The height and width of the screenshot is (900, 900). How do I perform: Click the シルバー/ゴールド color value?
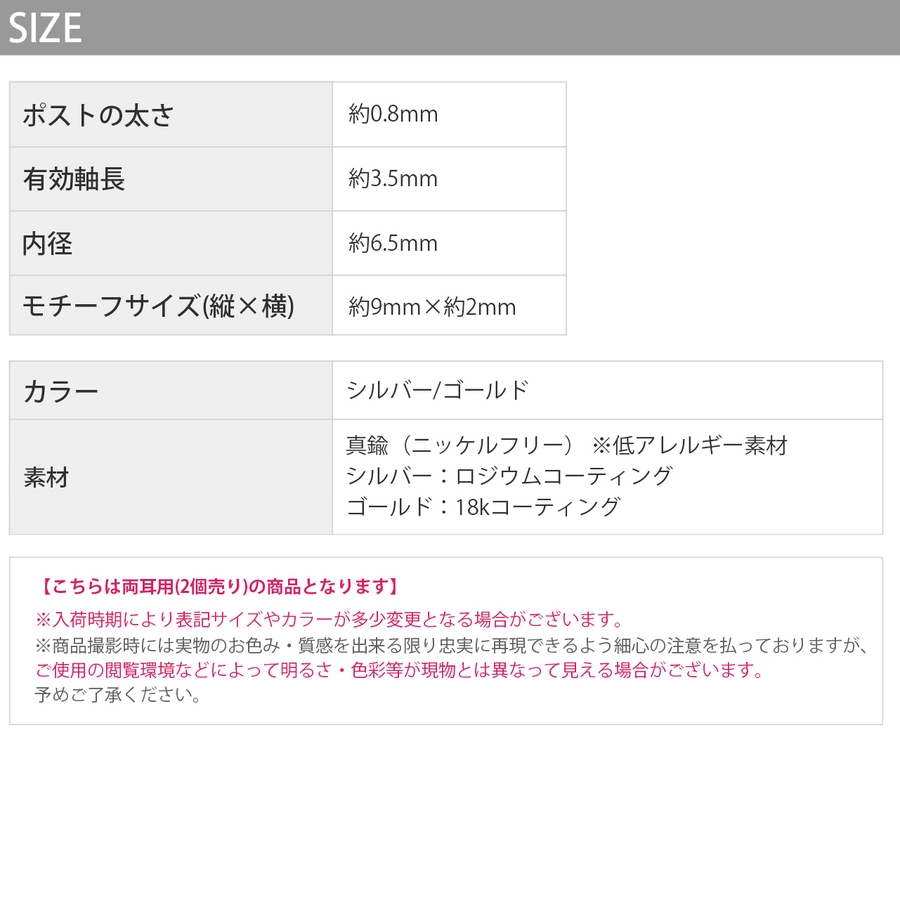click(x=437, y=391)
